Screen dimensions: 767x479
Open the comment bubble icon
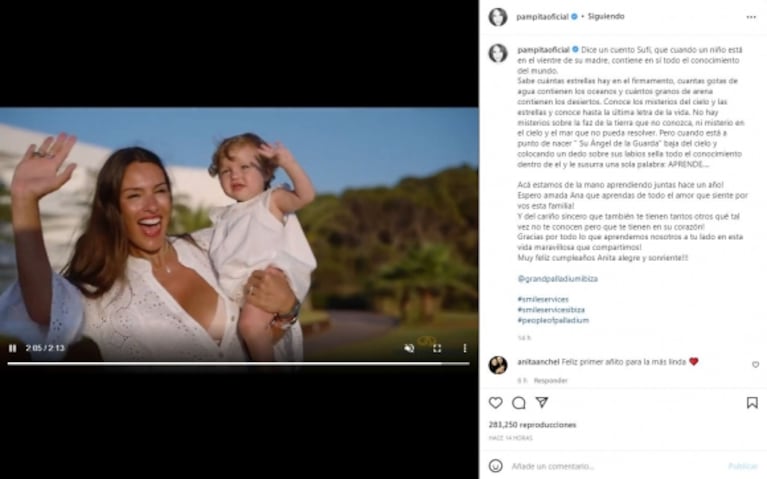pos(519,403)
